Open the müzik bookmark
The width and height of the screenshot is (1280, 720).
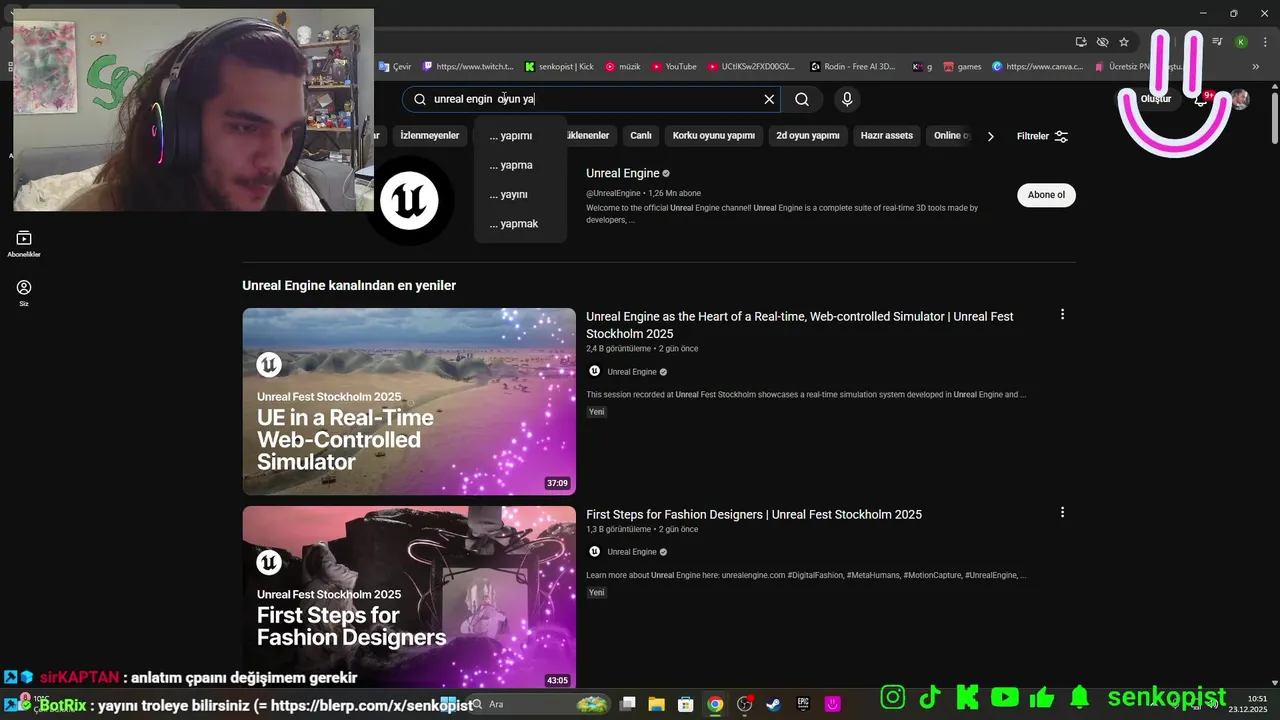pos(622,67)
